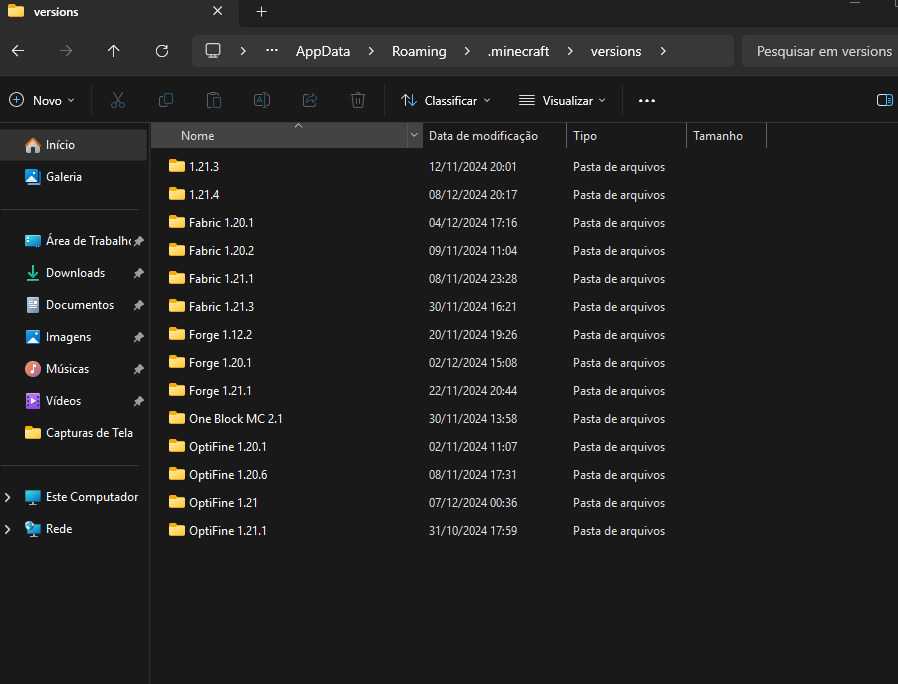Open Início in the sidebar
Screen dimensions: 898x684
pos(74,145)
